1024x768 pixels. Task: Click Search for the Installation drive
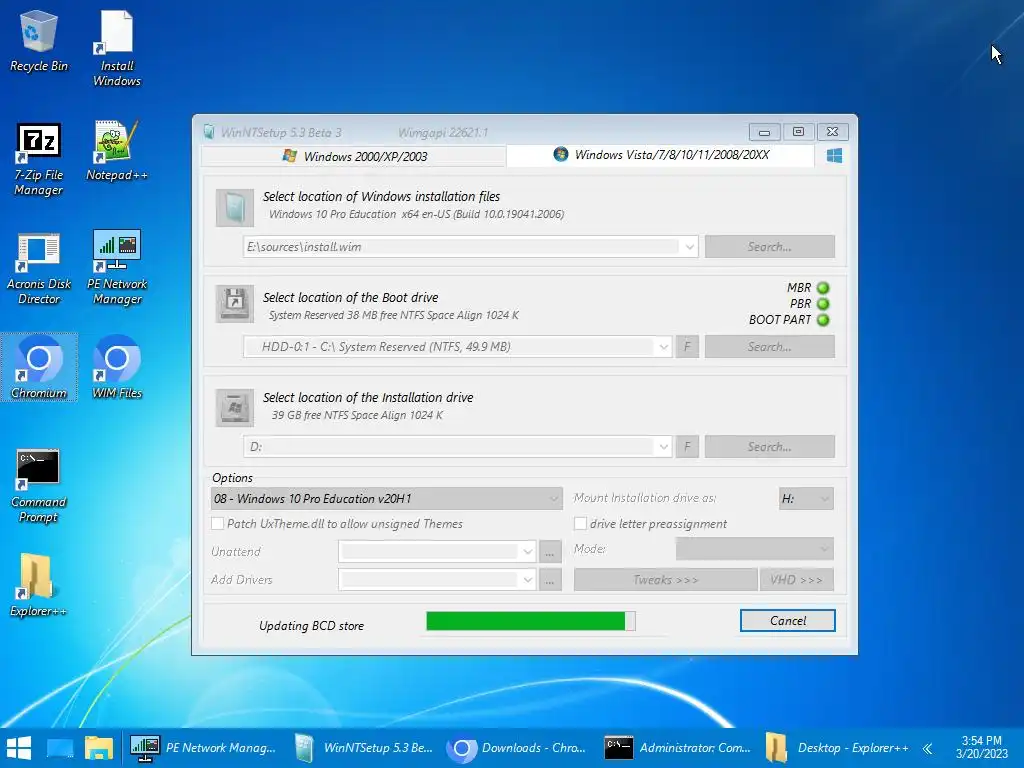coord(769,447)
